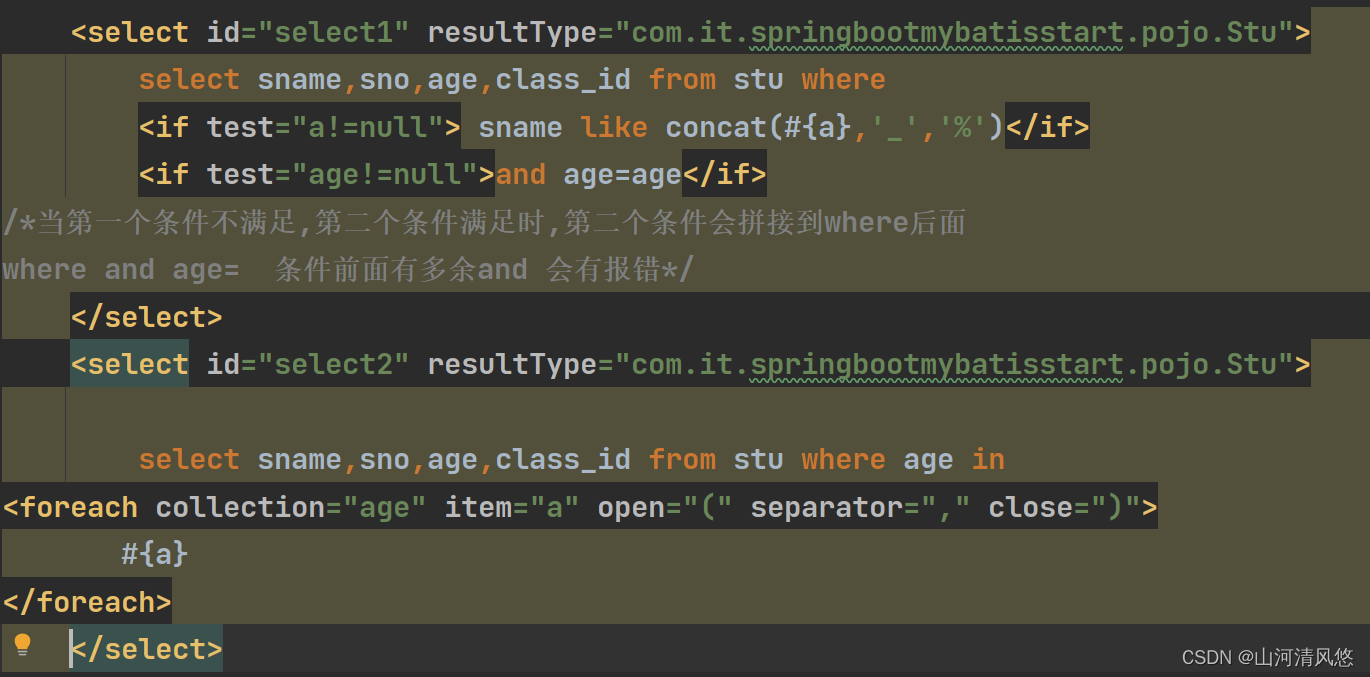The height and width of the screenshot is (677, 1370).
Task: Click the if test="age!=null" condition
Action: click(x=312, y=174)
